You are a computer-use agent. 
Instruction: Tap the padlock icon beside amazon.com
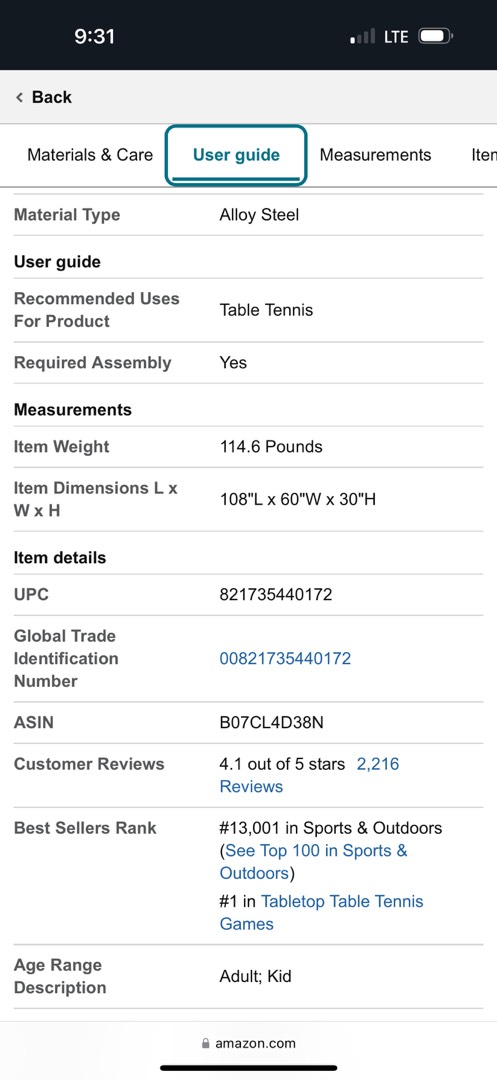pos(205,1043)
